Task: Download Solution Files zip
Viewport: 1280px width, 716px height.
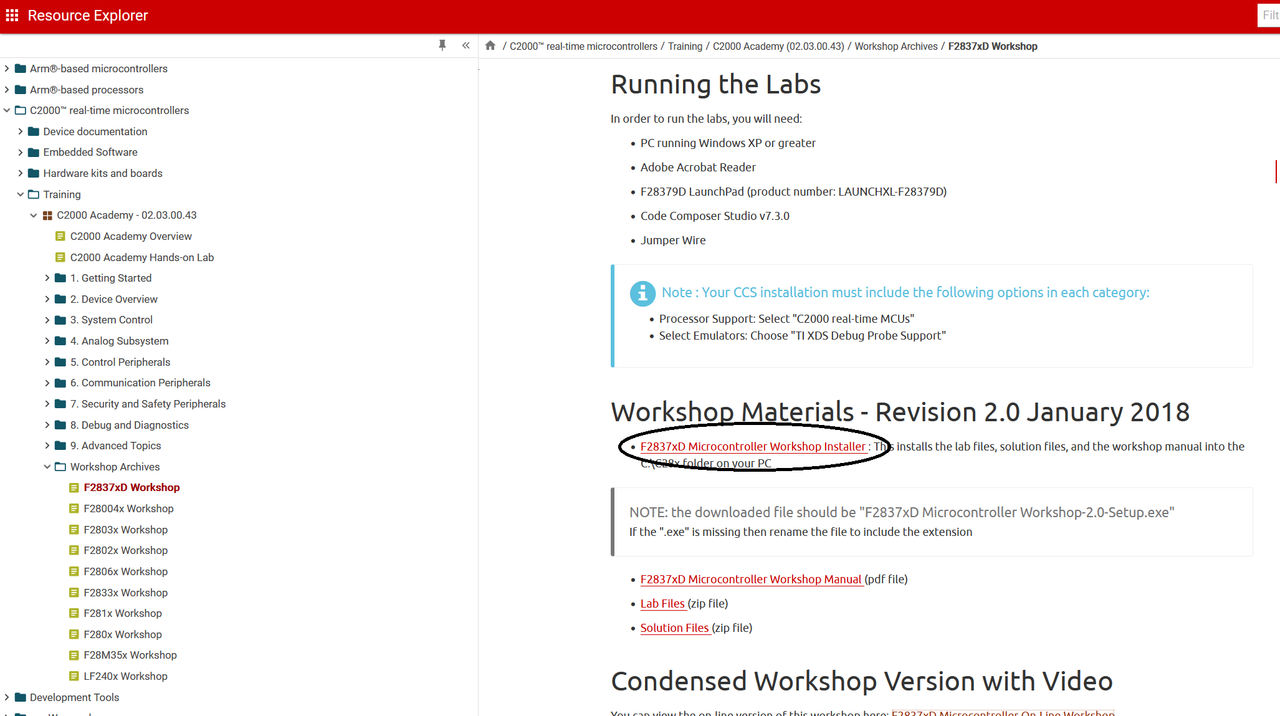Action: 675,628
